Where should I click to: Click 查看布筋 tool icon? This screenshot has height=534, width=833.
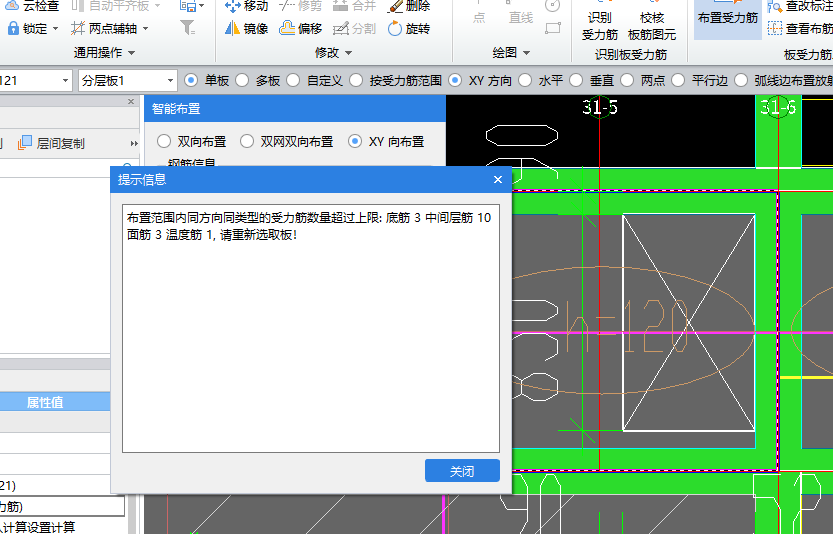pyautogui.click(x=775, y=28)
